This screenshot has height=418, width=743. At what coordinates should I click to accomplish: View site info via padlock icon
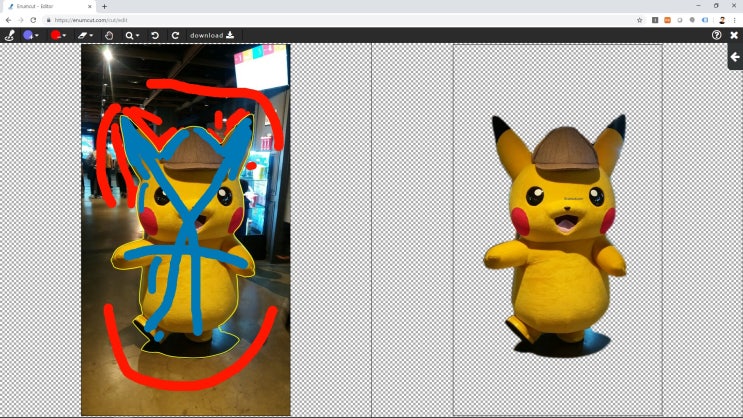coord(48,20)
